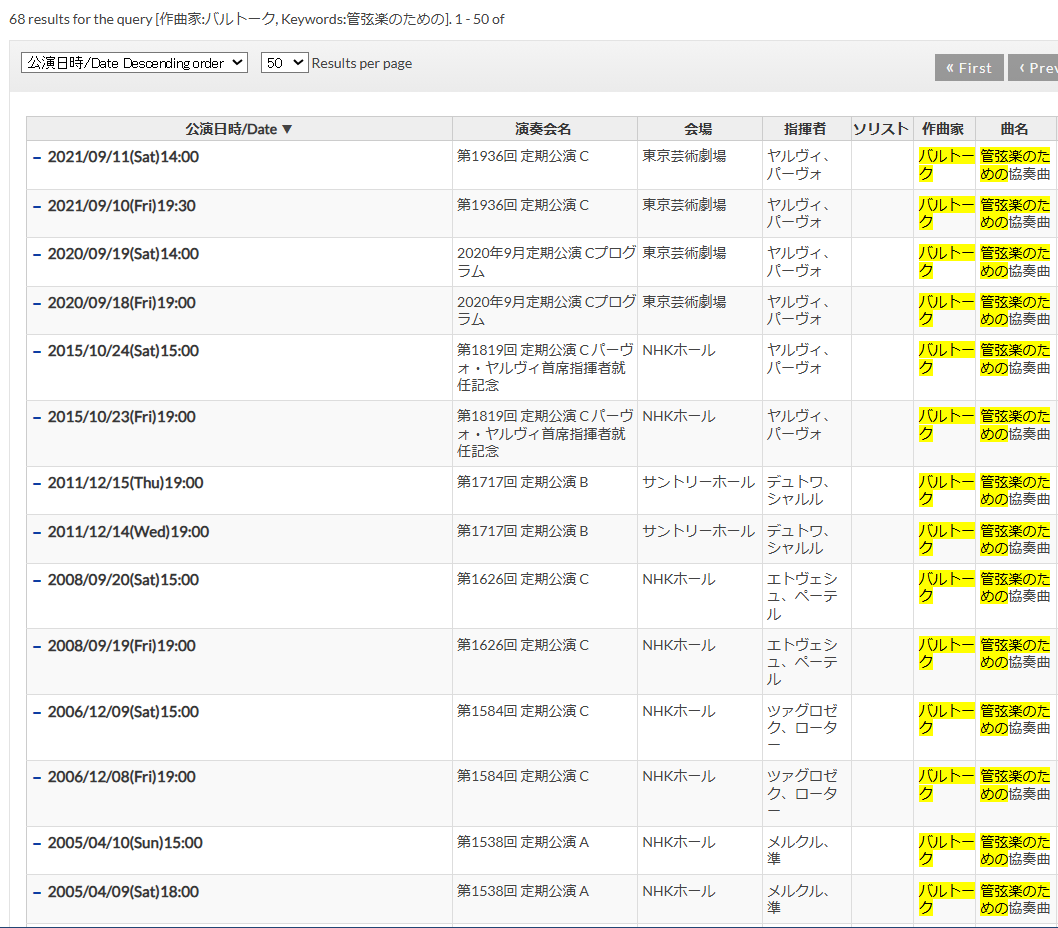Collapse the 2021/09/11(Sat)14:00 row

pyautogui.click(x=37, y=157)
